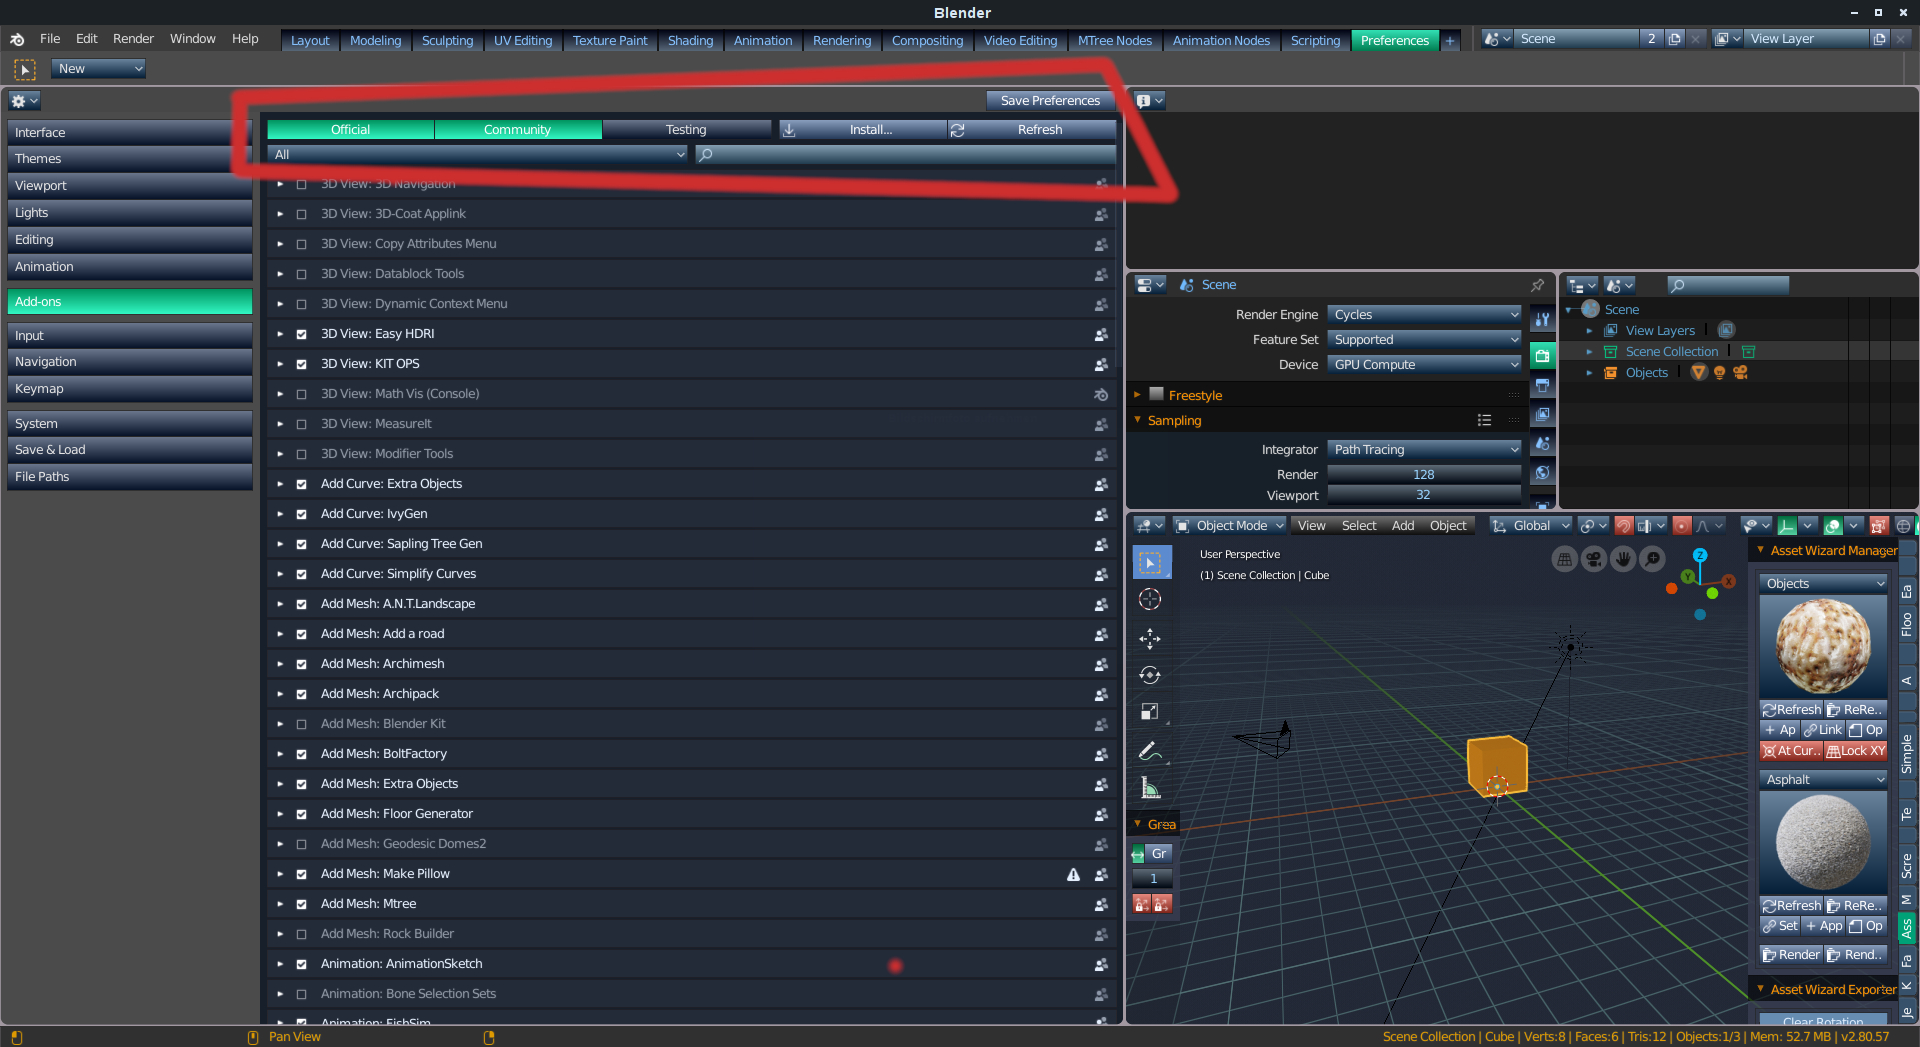Open the Object Mode dropdown
The image size is (1920, 1047).
1230,526
